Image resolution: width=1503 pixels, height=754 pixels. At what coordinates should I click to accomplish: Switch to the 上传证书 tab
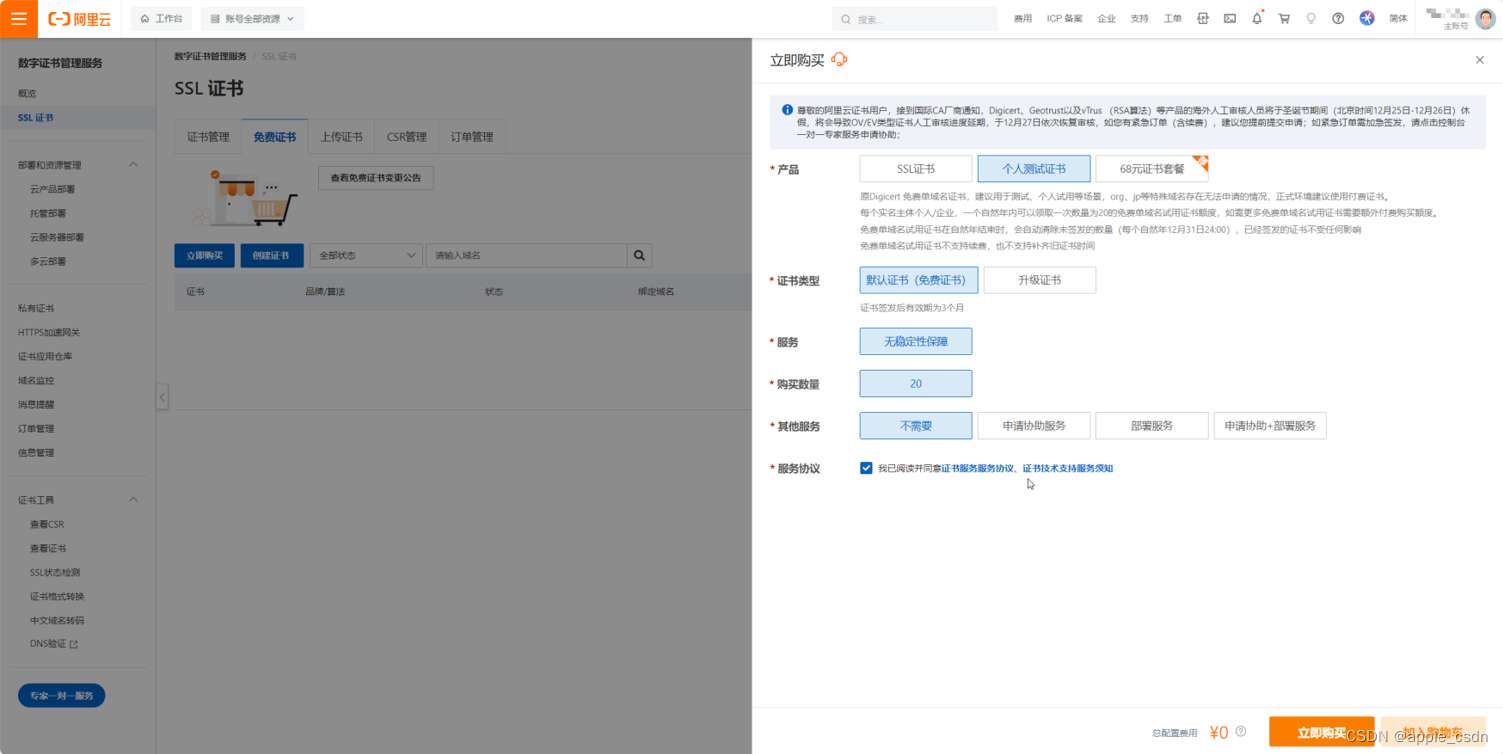click(341, 137)
